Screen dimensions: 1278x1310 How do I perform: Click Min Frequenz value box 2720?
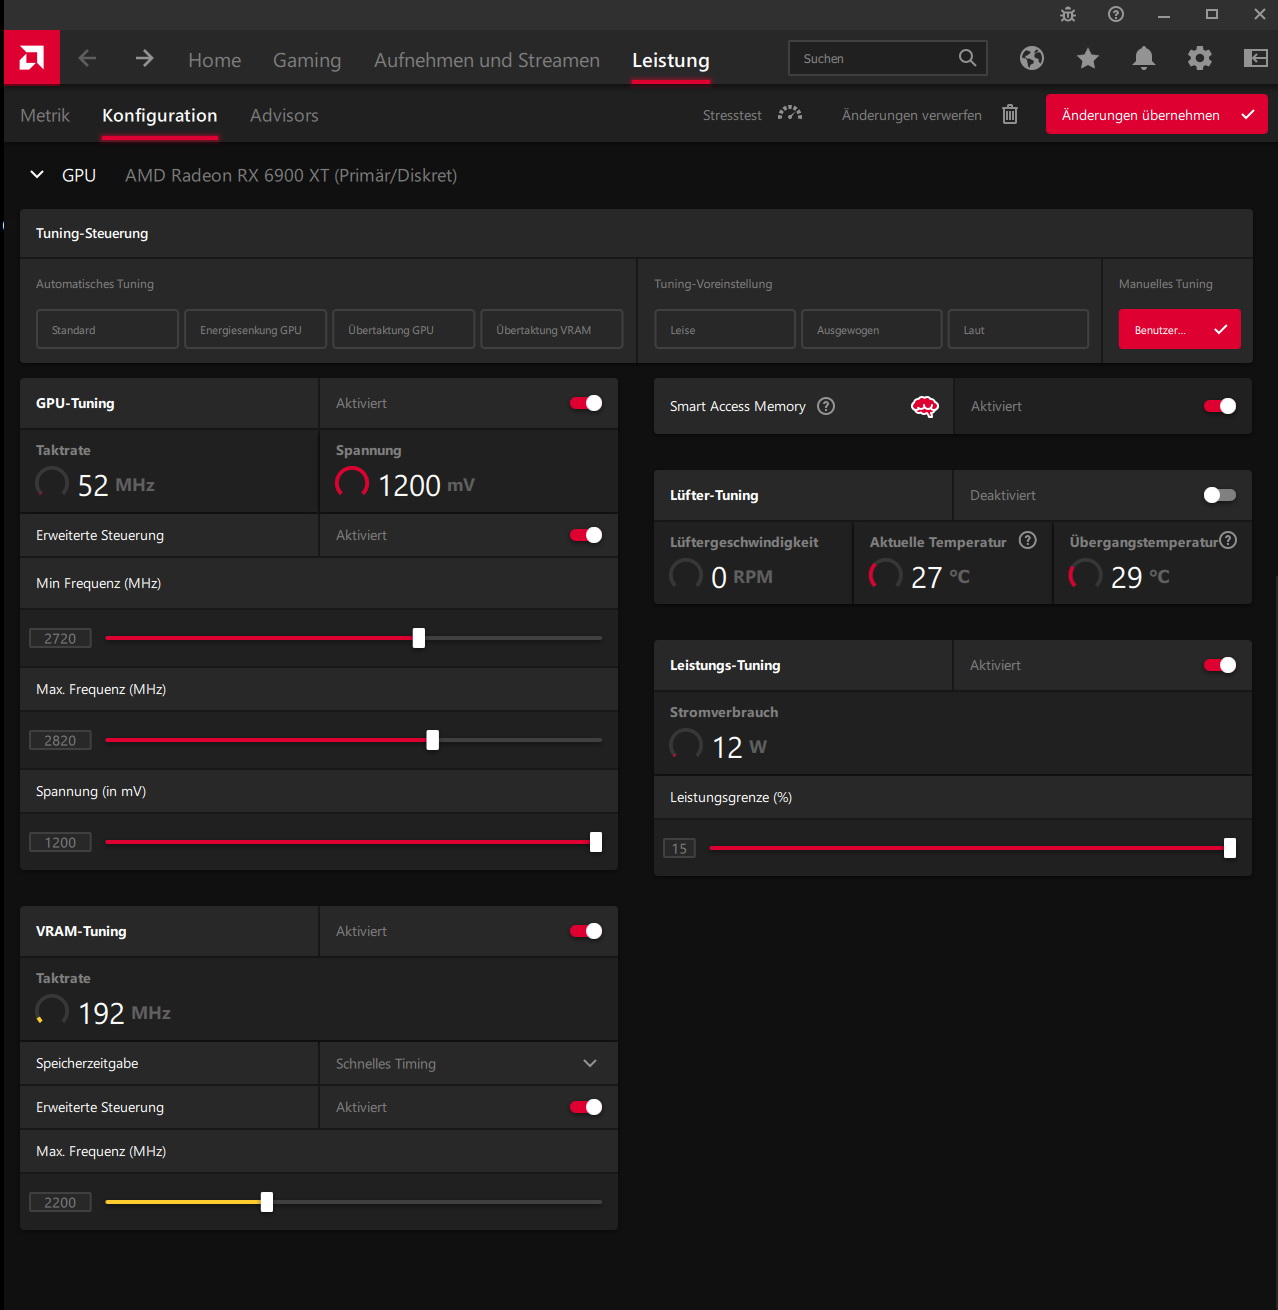coord(60,638)
